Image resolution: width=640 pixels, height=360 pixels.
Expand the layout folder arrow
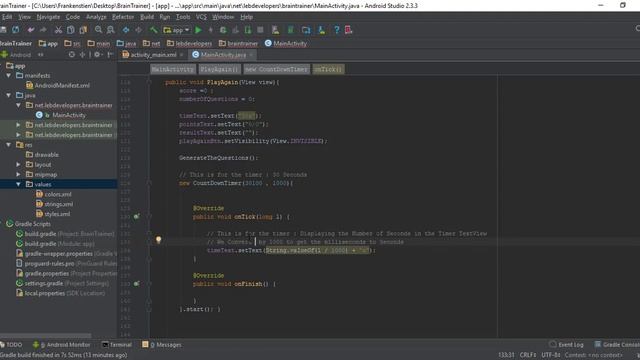(18, 164)
